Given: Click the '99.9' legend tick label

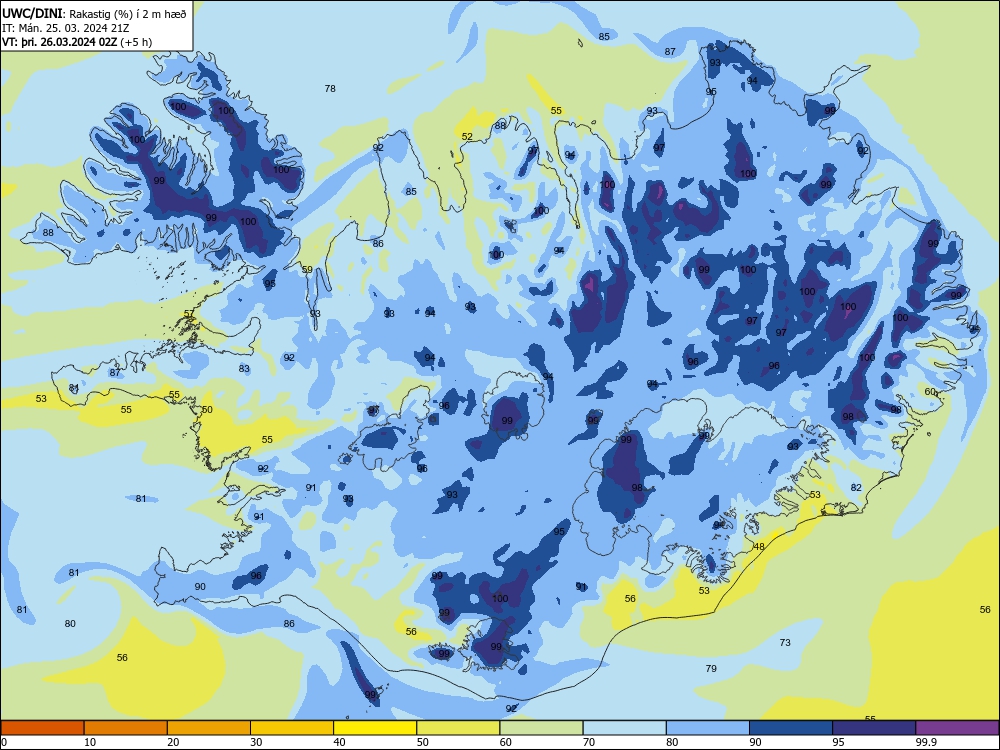Looking at the screenshot, I should pos(925,742).
